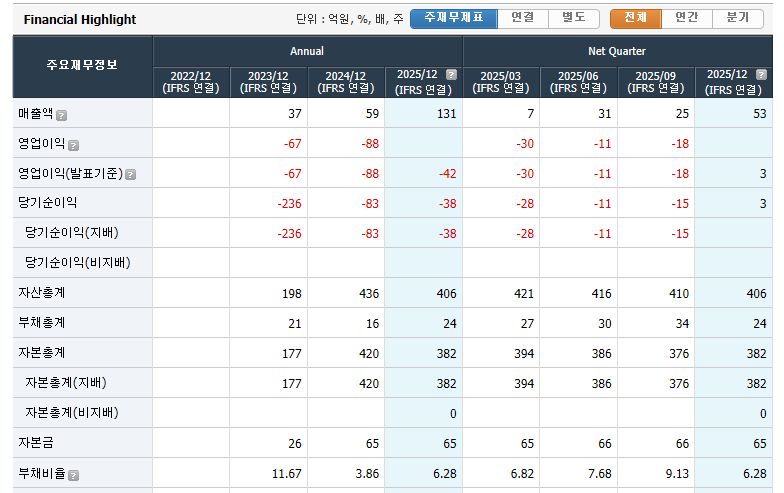Click the Financial Highlight title
Screen dimensions: 784x493
pyautogui.click(x=80, y=19)
